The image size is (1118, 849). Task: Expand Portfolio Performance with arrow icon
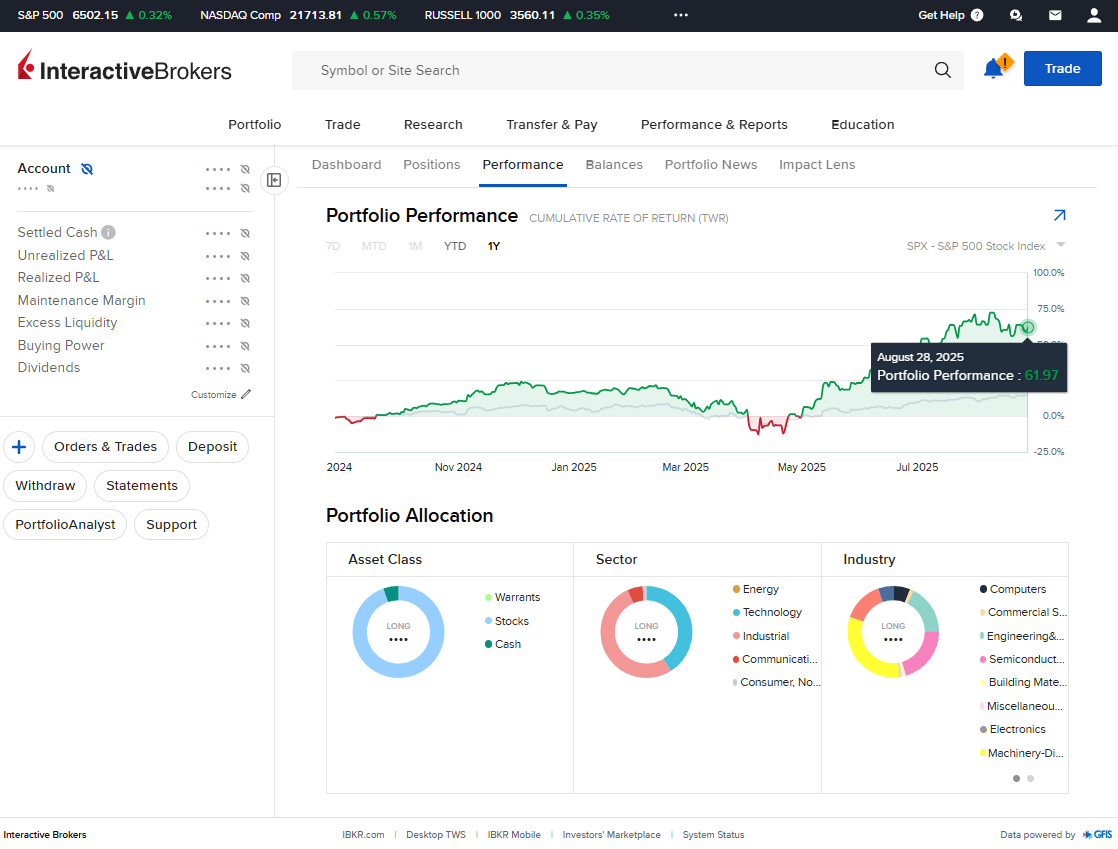coord(1060,215)
